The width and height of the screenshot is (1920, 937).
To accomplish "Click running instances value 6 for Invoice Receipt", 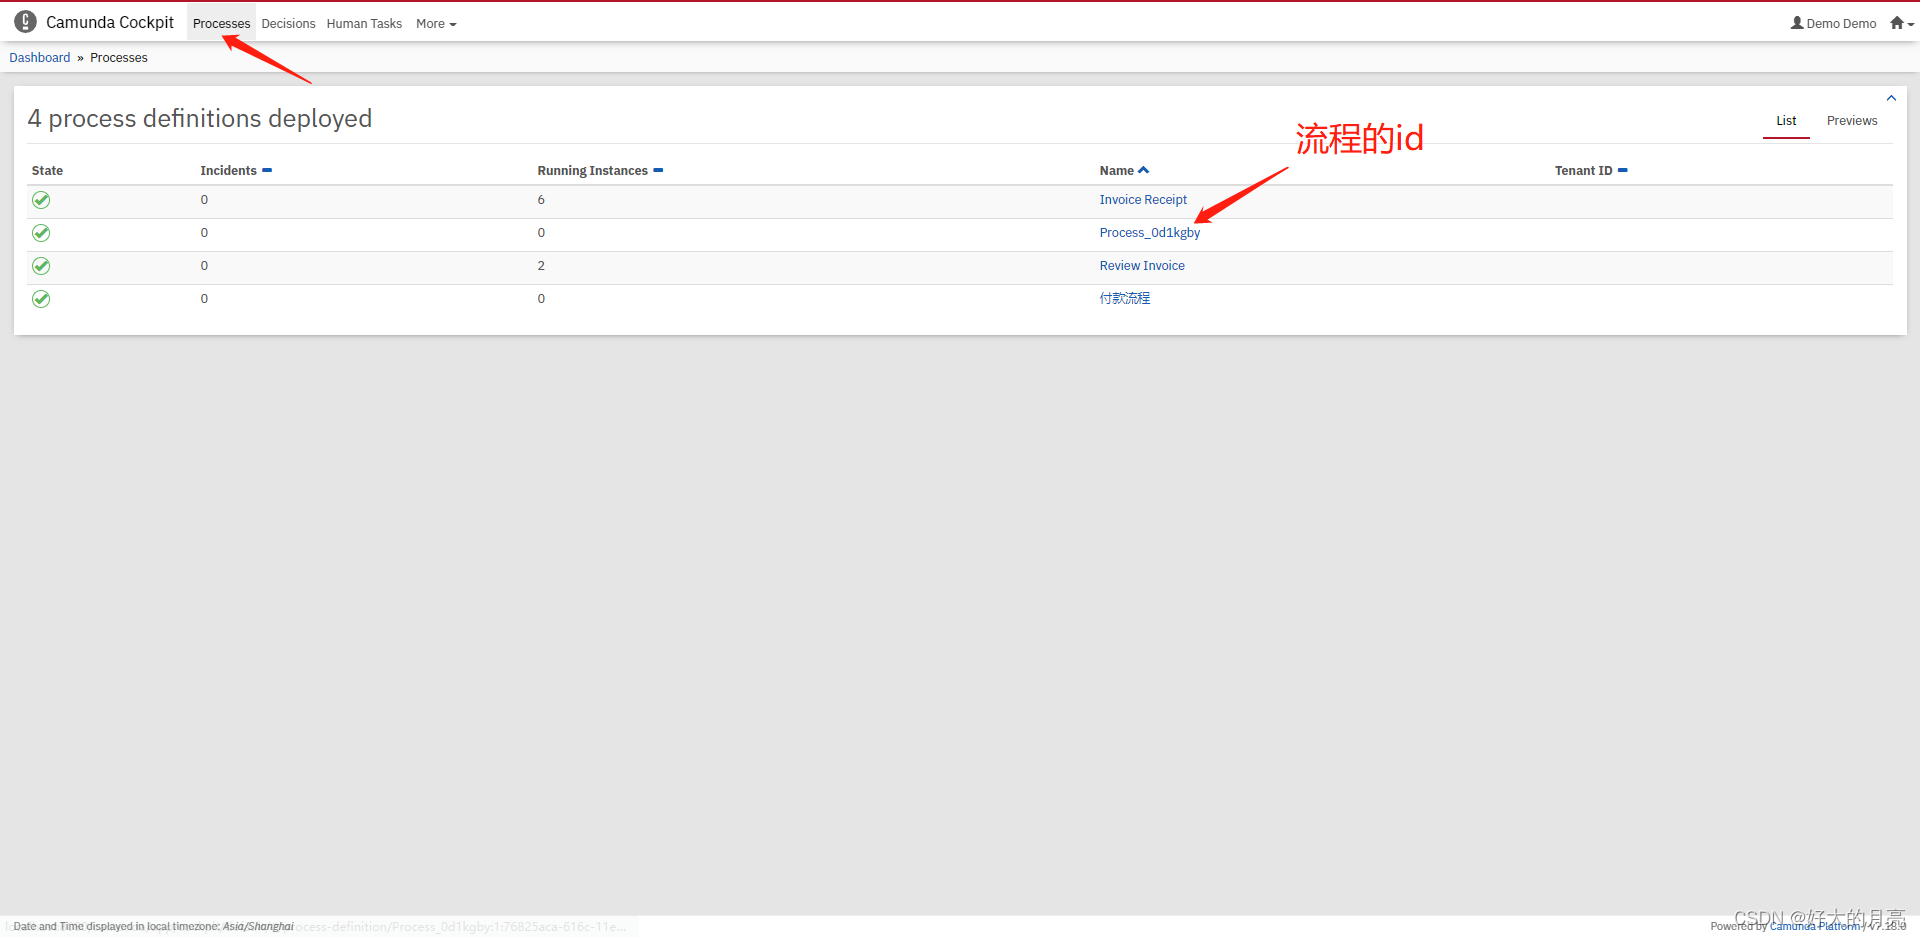I will (x=541, y=200).
